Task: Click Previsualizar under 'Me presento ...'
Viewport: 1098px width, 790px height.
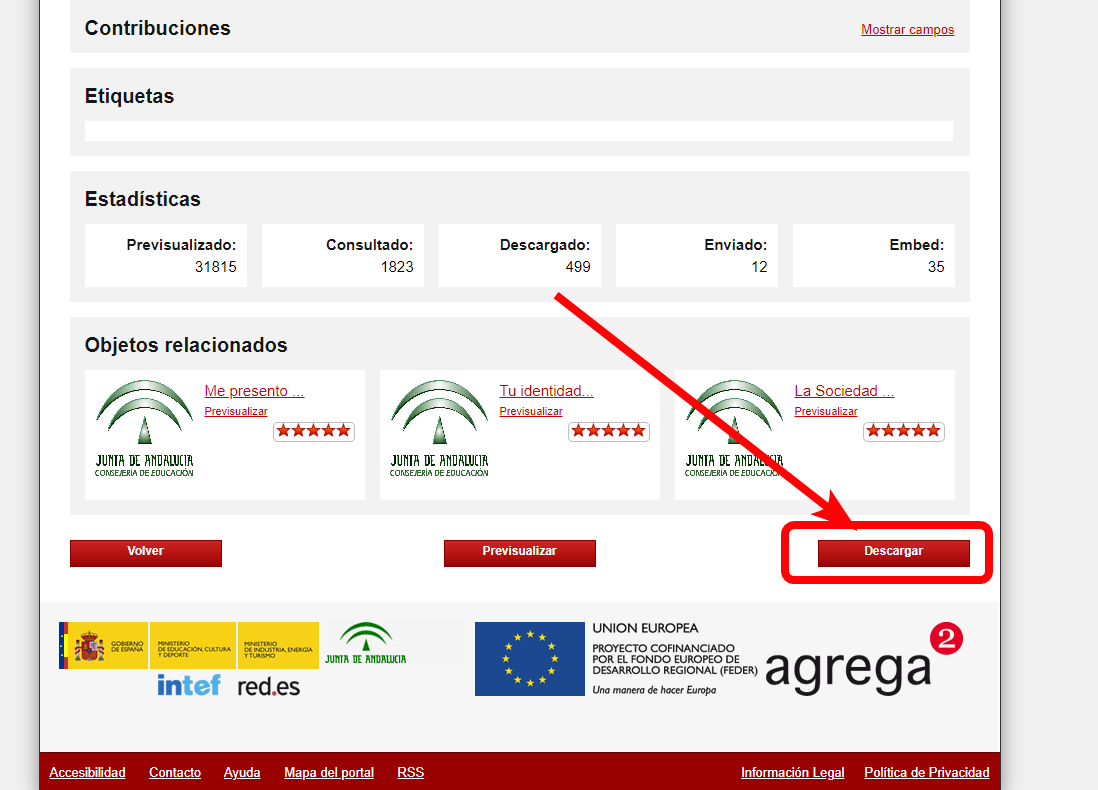Action: pos(236,412)
